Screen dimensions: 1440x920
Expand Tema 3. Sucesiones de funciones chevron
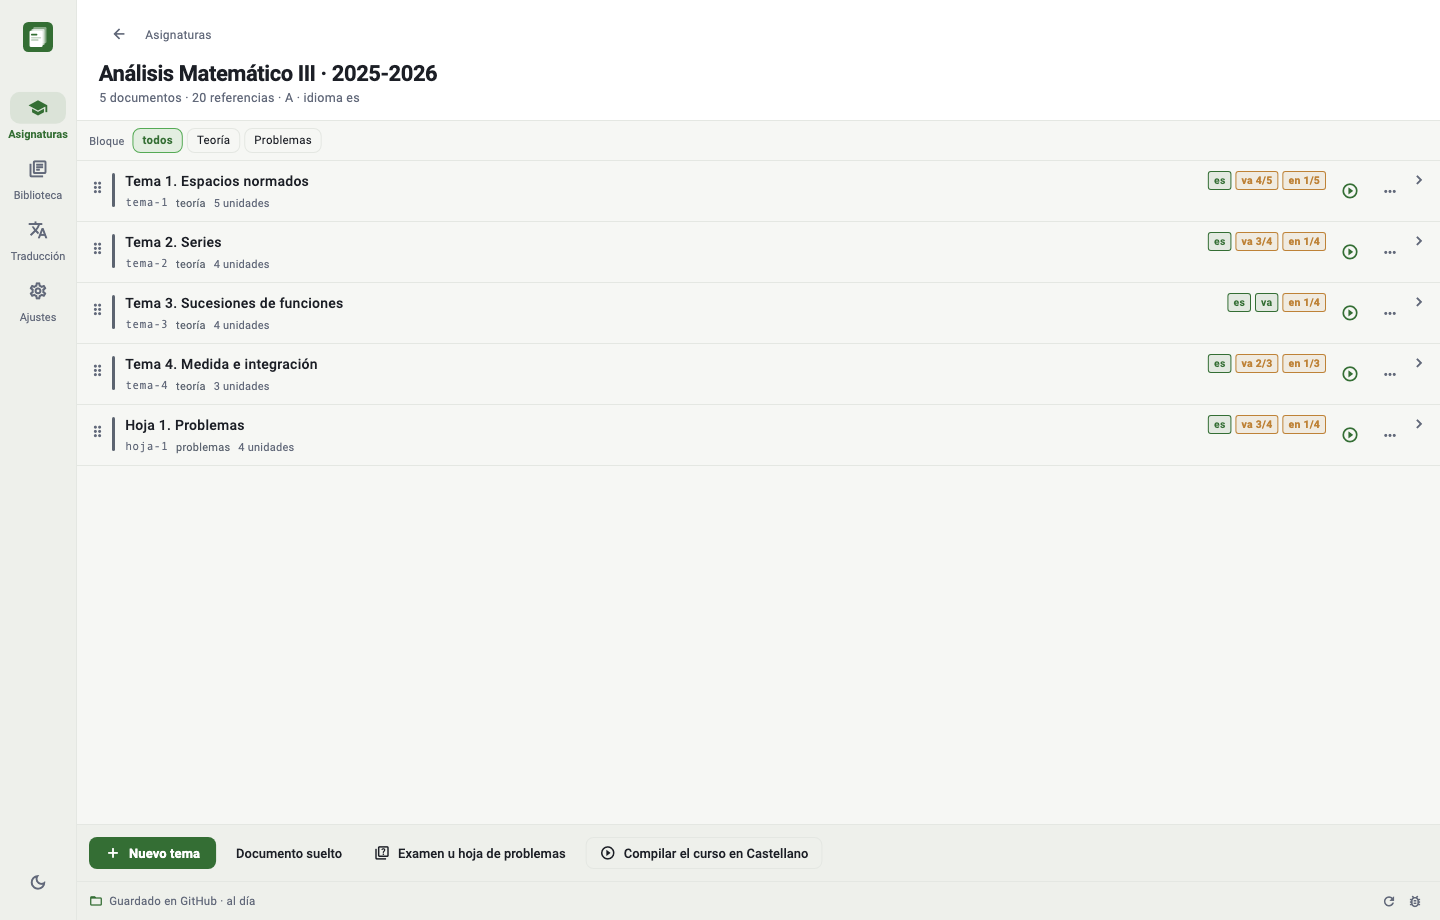1419,302
